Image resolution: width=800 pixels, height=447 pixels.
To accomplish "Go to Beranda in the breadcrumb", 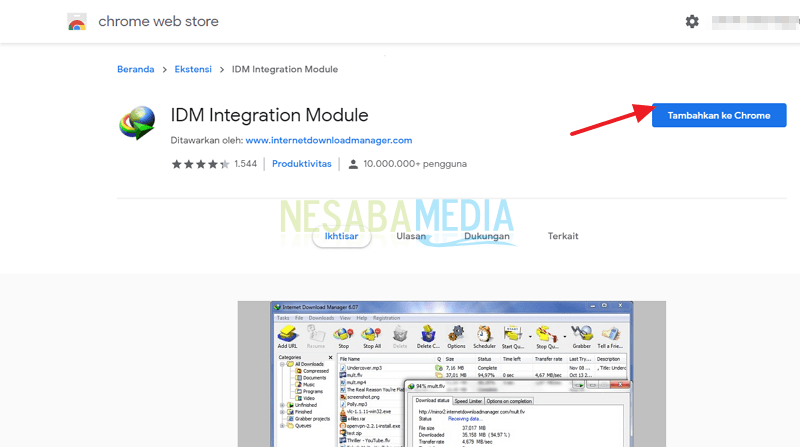I will coord(136,70).
